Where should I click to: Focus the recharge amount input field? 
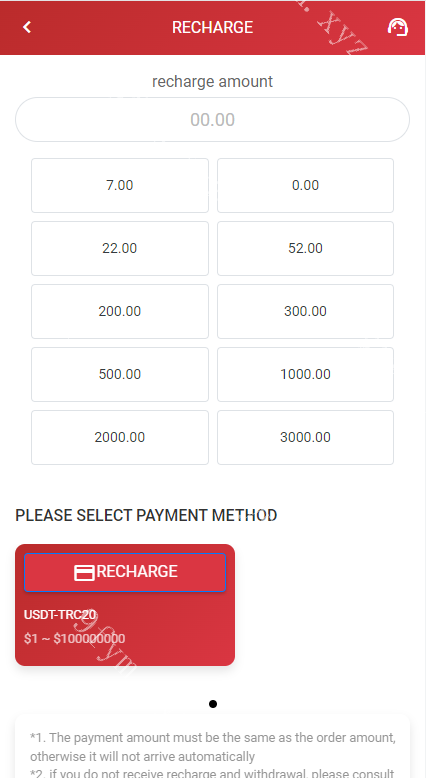(x=213, y=120)
